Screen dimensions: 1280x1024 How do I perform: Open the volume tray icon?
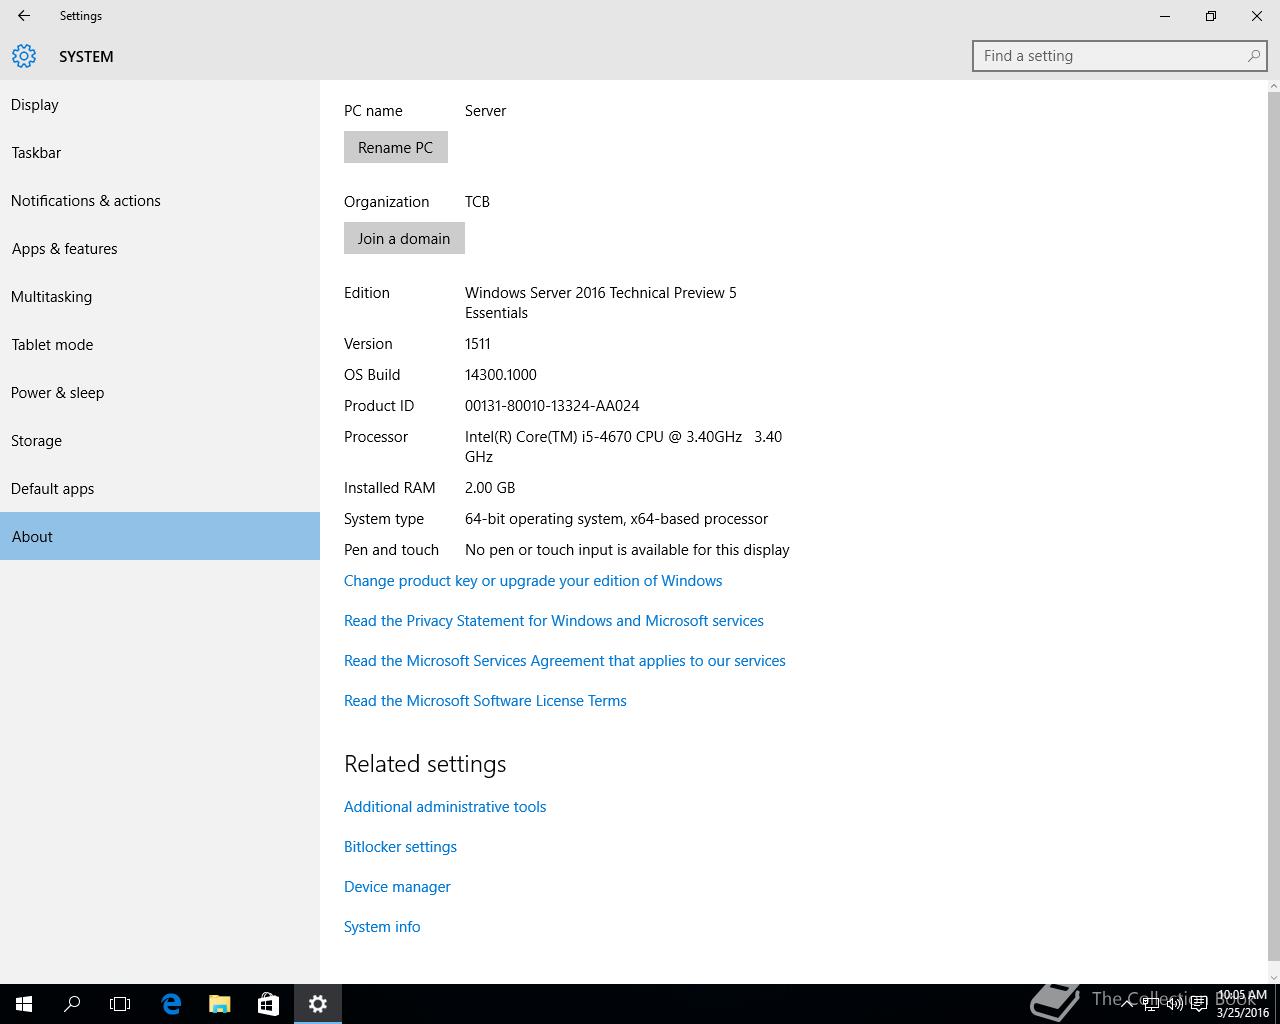[x=1175, y=1004]
